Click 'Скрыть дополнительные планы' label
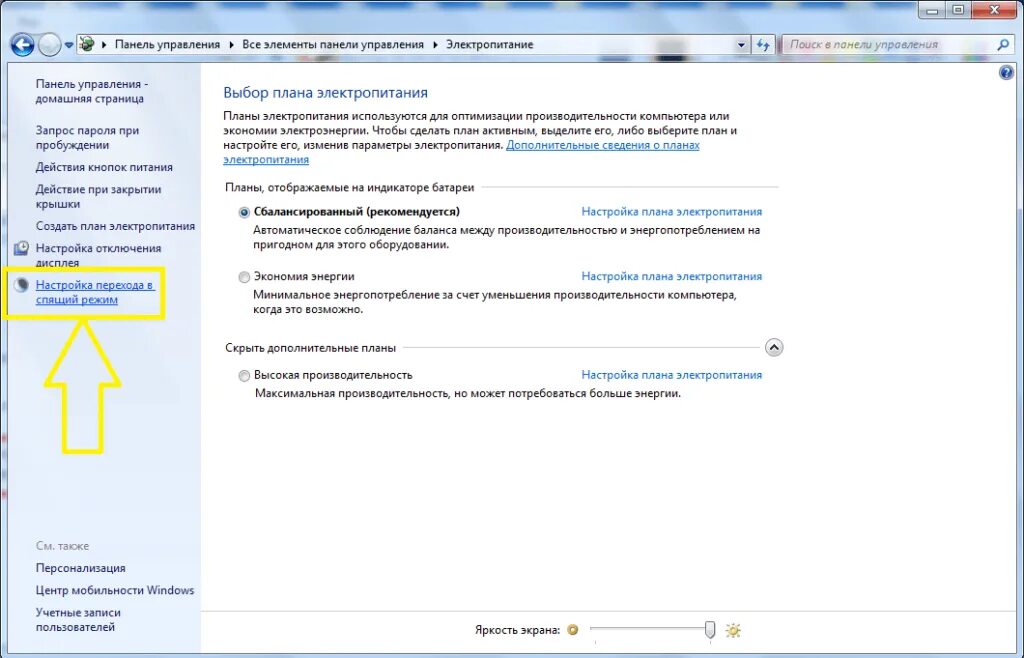The width and height of the screenshot is (1024, 658). tap(310, 348)
